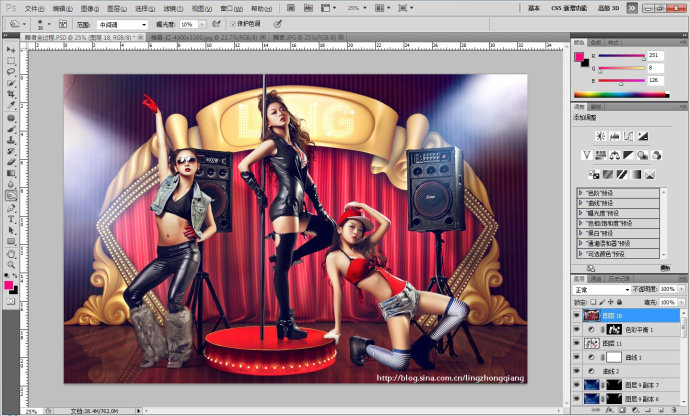Click the Essentials workspace button (基本)

click(x=533, y=8)
